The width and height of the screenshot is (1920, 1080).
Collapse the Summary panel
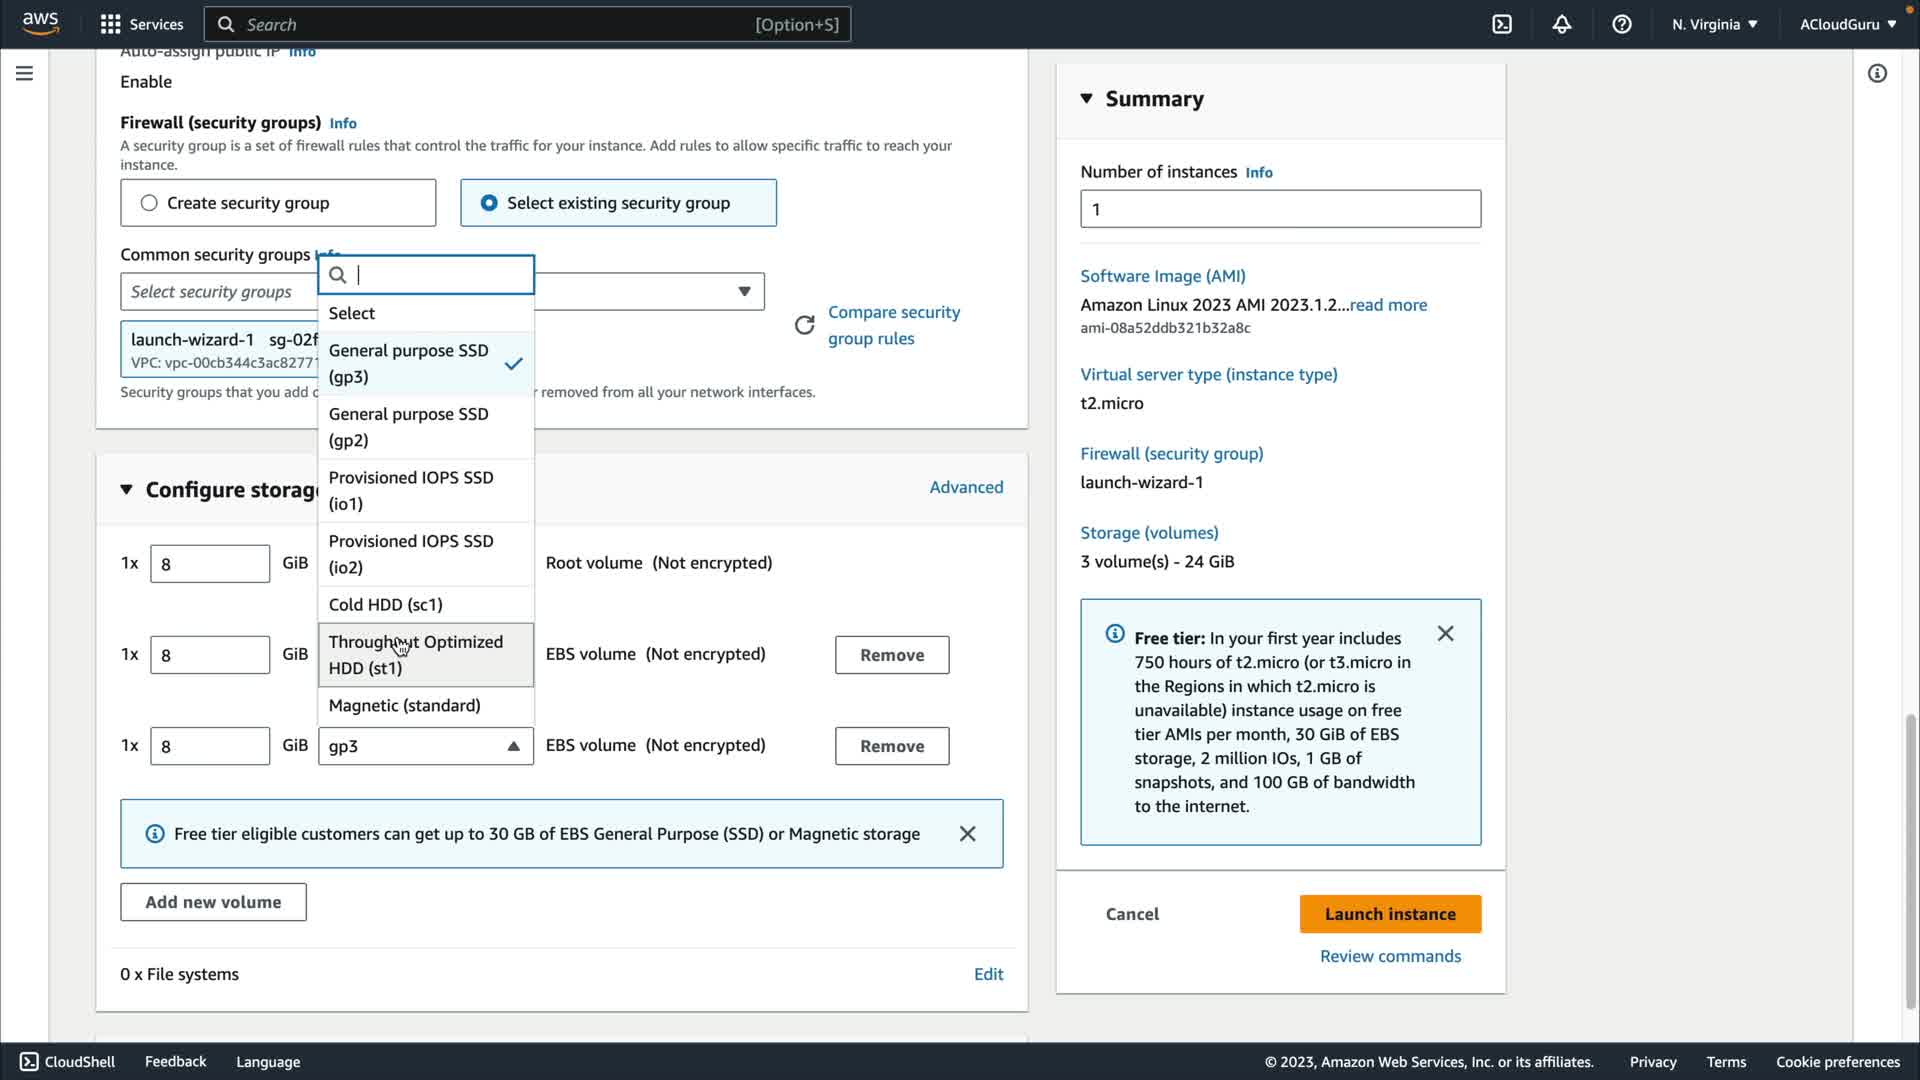(x=1086, y=98)
